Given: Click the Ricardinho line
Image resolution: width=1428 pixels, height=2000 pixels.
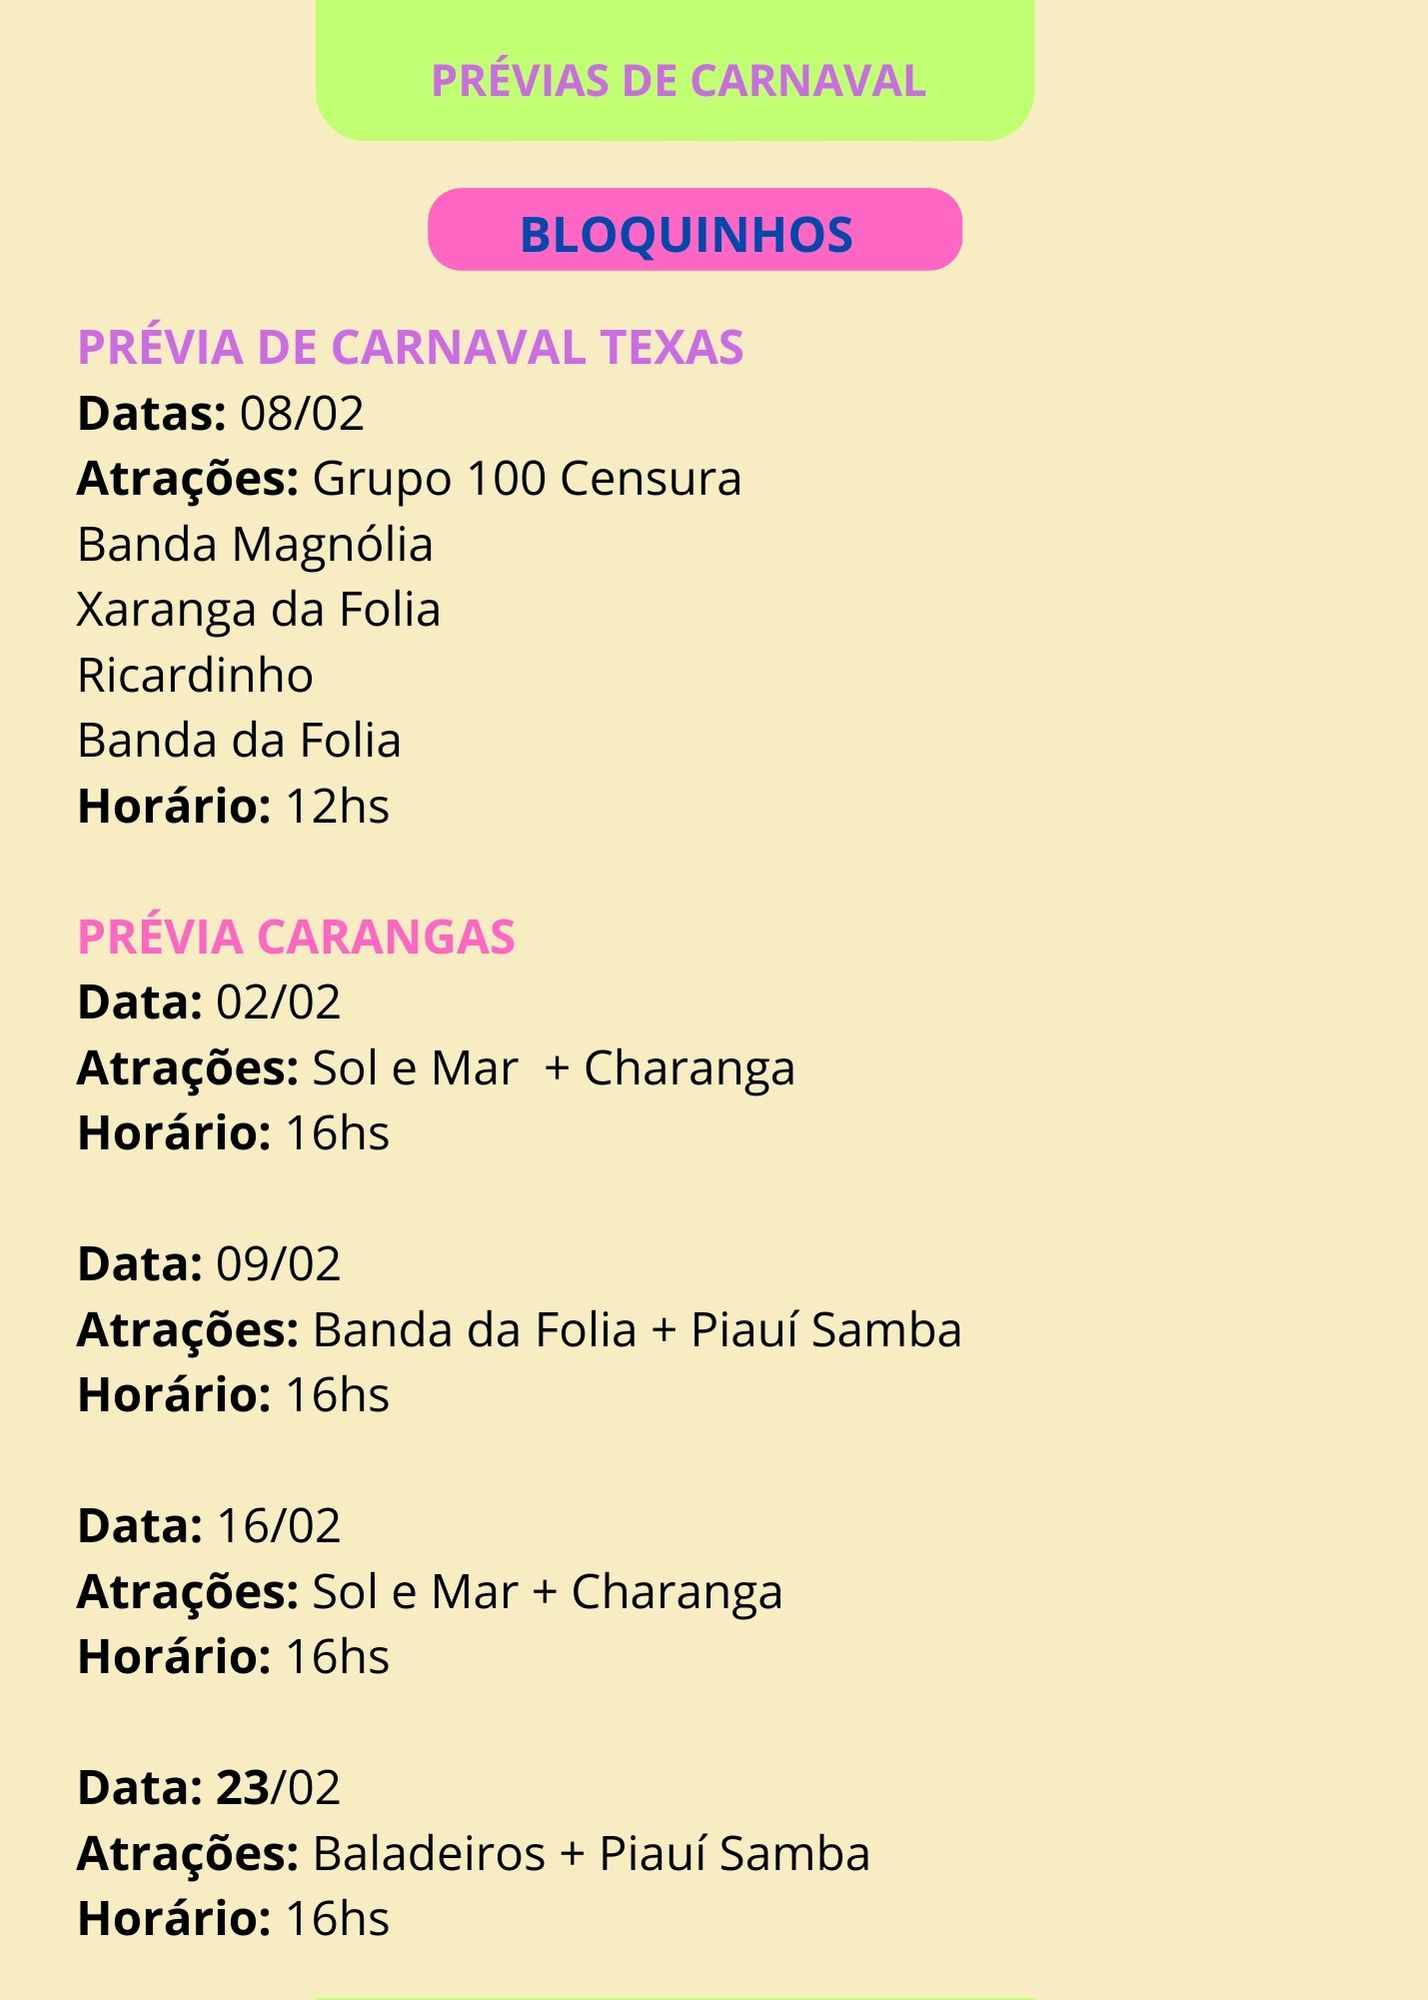Looking at the screenshot, I should pos(195,675).
